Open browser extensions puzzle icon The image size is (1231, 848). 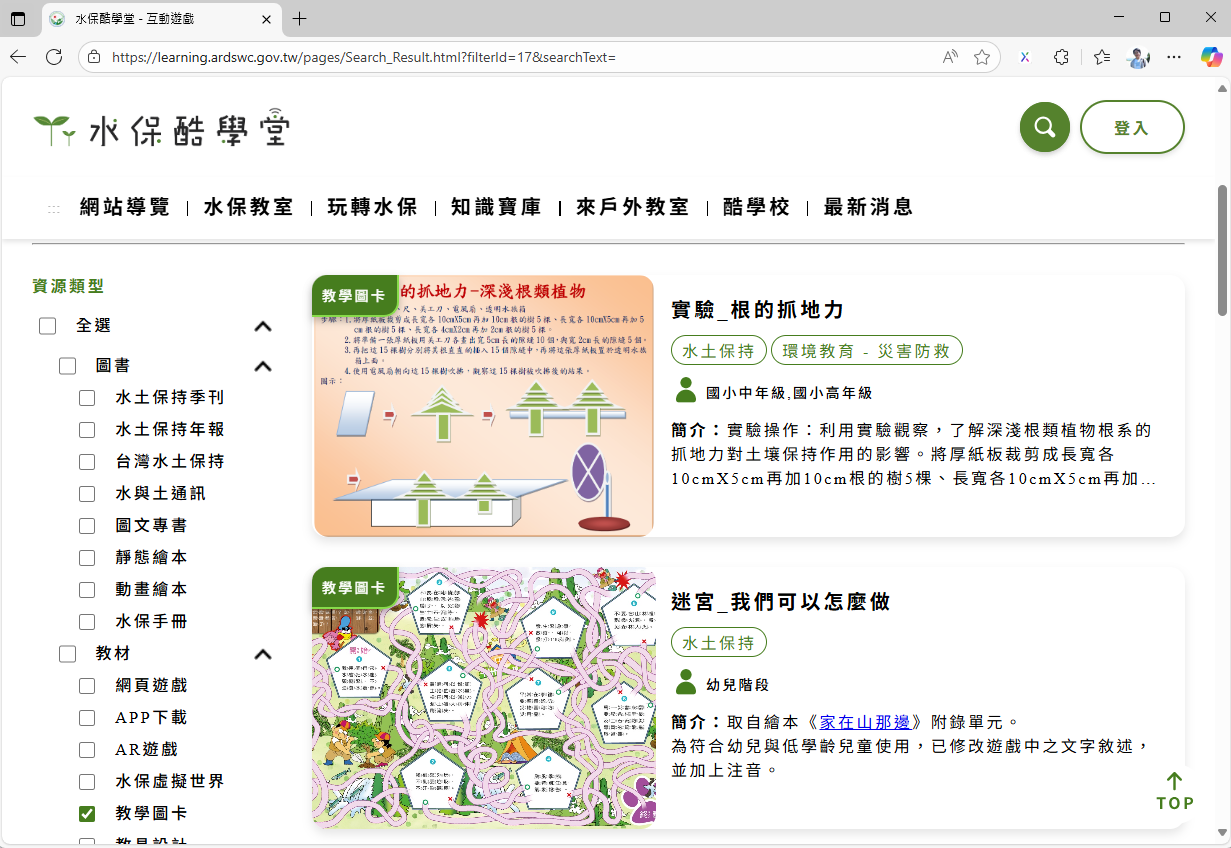(x=1062, y=57)
